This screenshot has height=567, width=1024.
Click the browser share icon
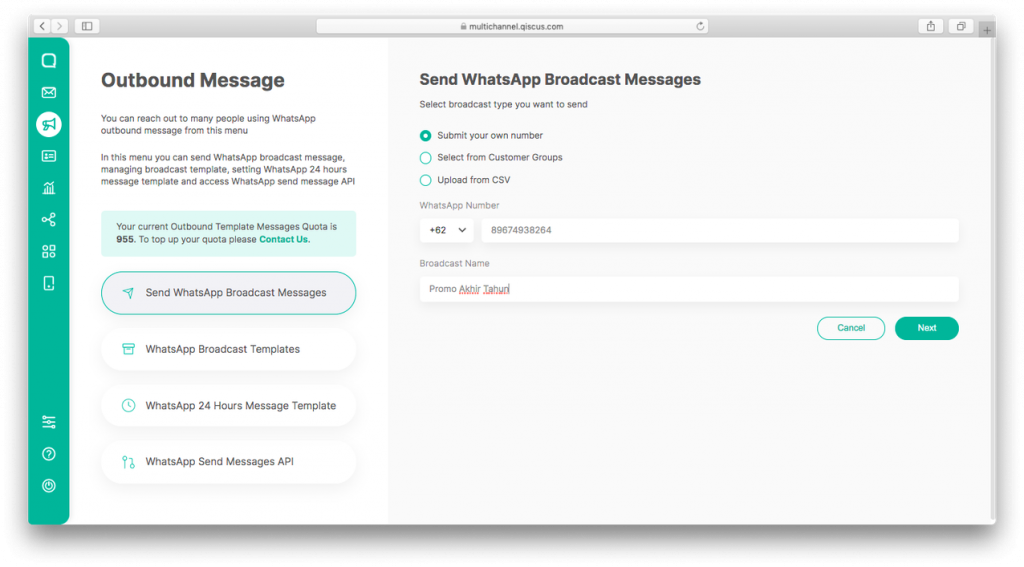[931, 26]
